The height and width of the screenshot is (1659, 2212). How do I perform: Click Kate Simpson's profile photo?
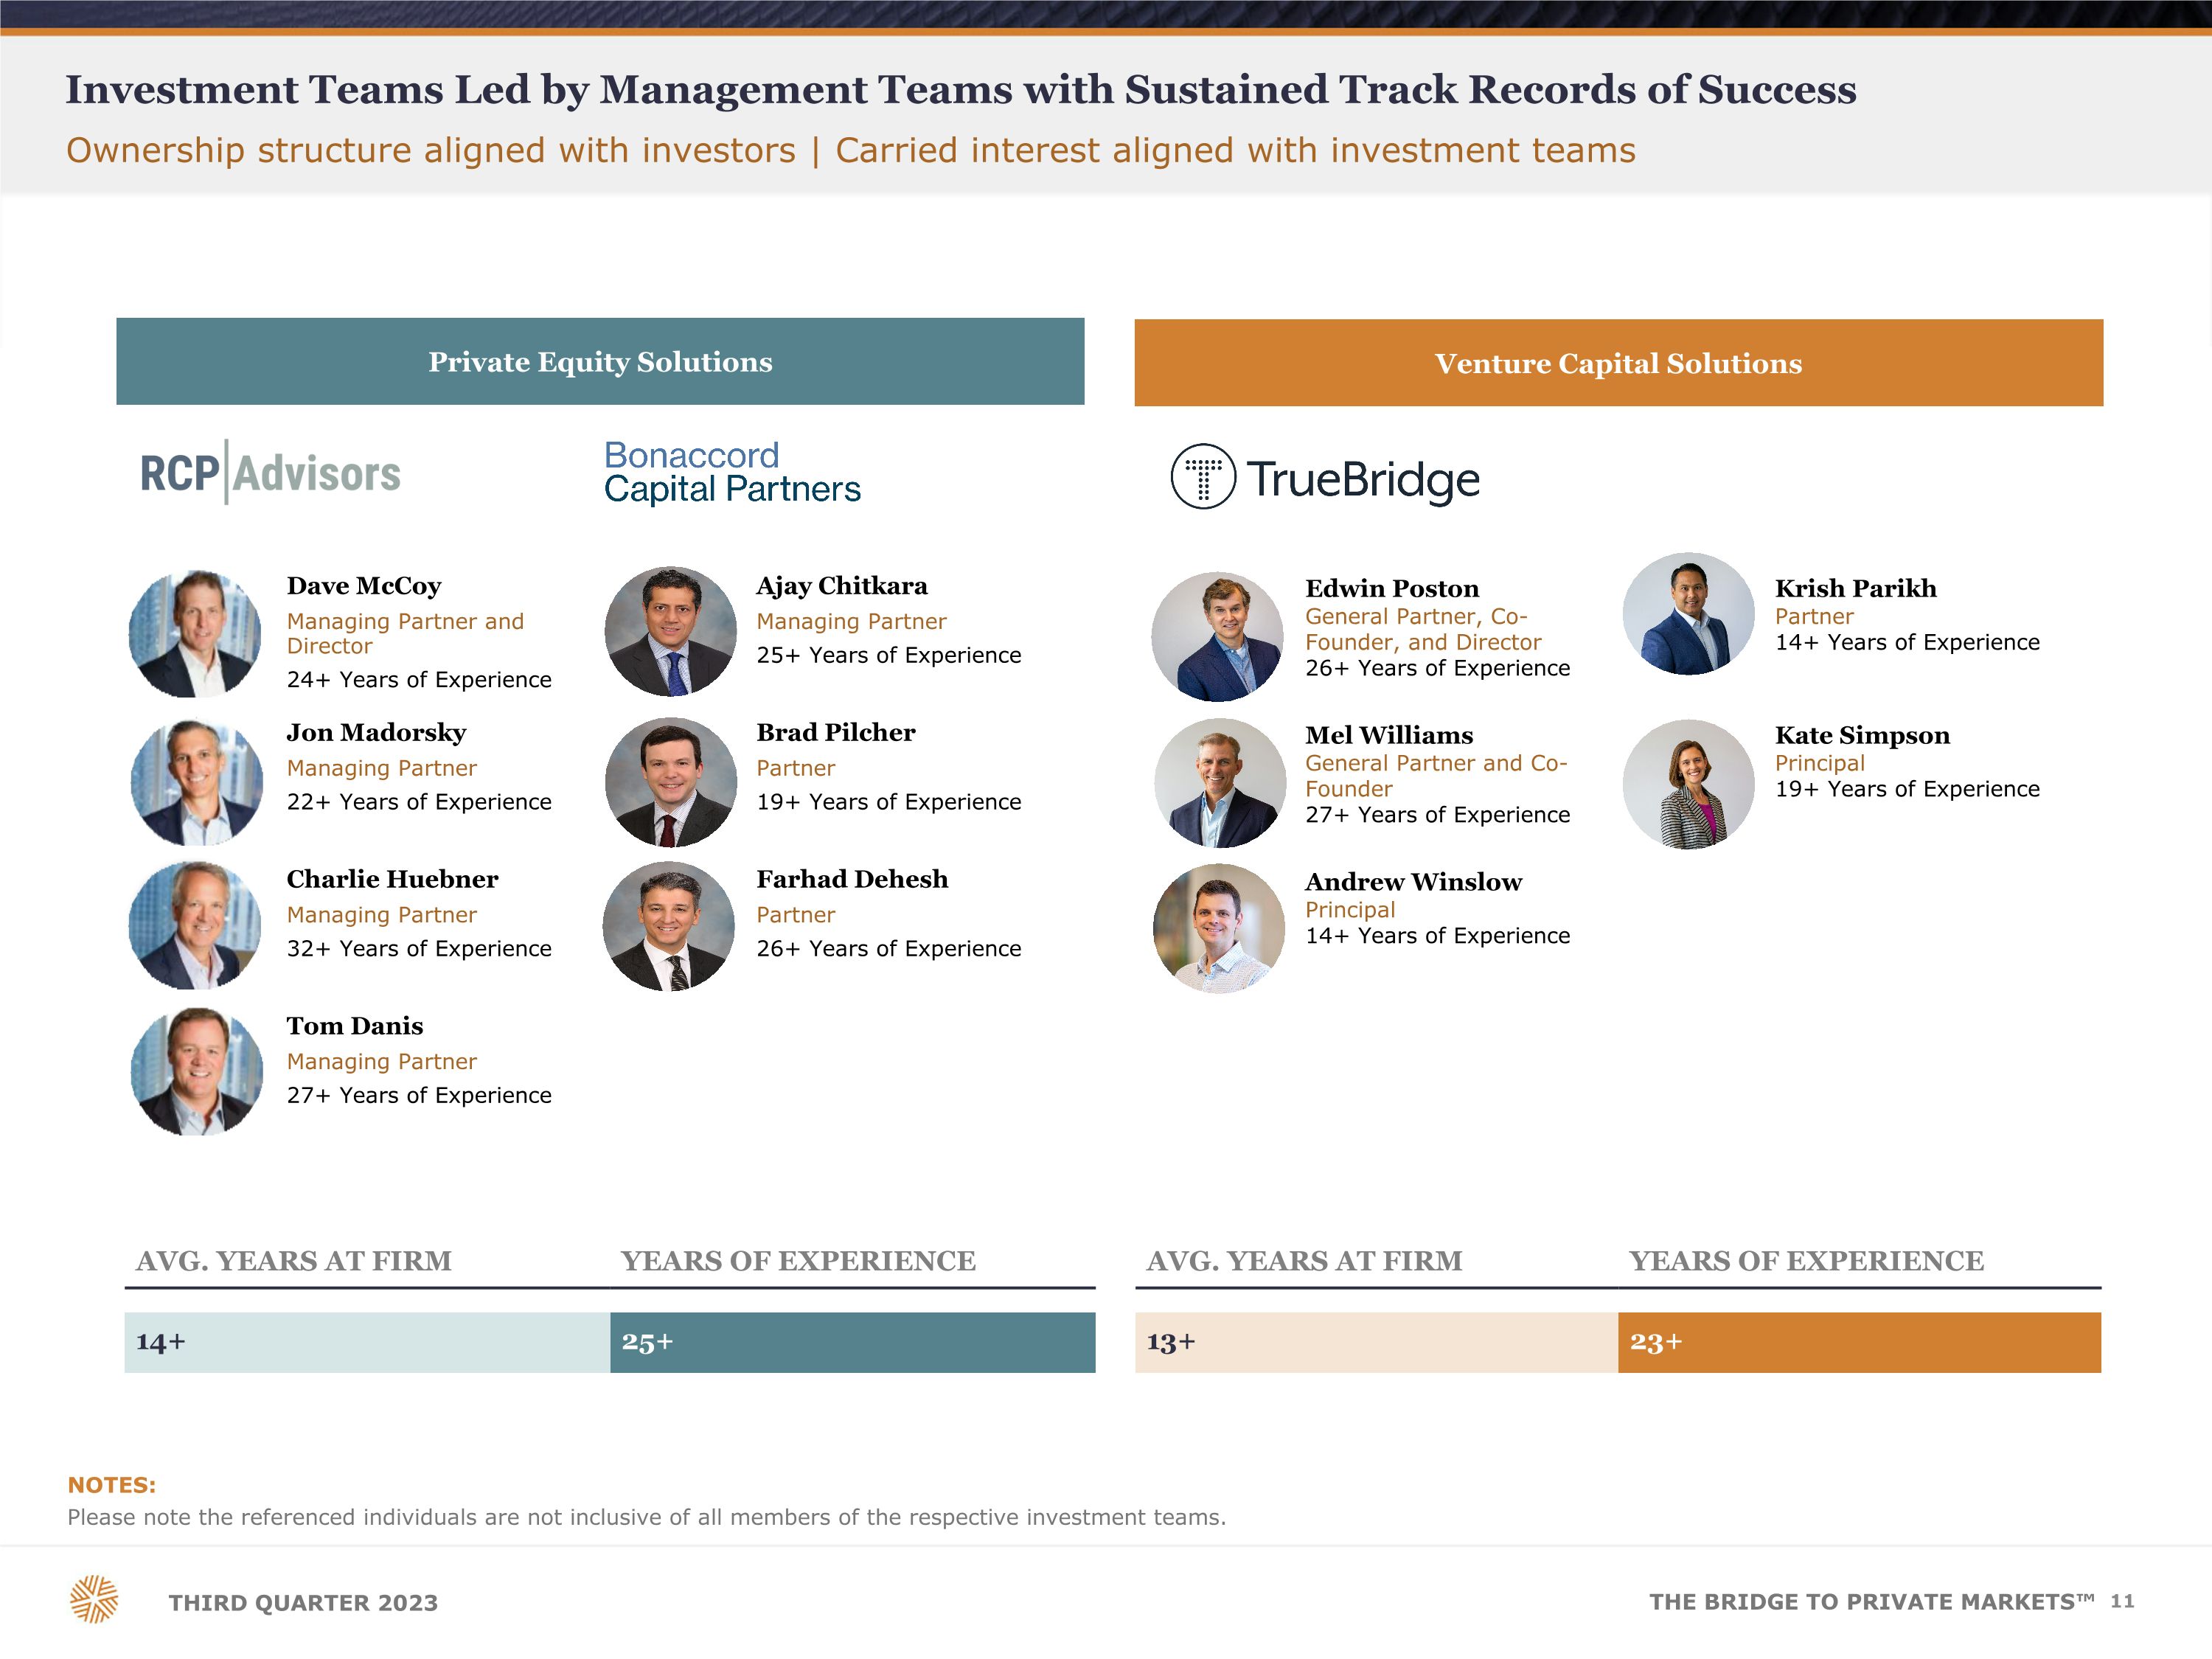[x=1689, y=785]
